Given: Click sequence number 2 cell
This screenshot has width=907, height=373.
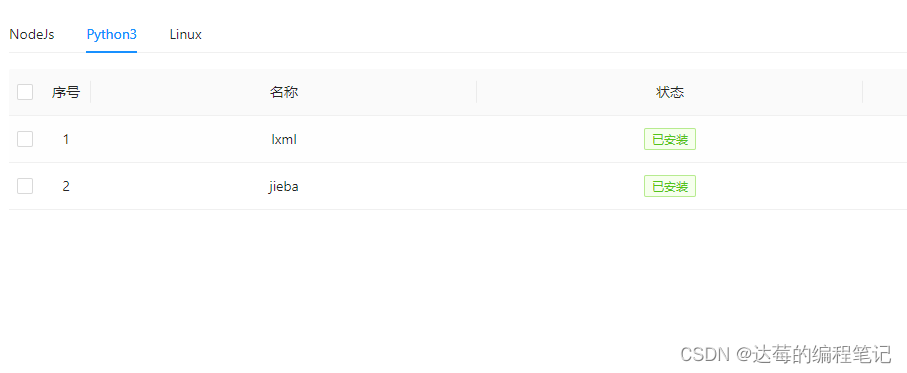Looking at the screenshot, I should pos(66,186).
